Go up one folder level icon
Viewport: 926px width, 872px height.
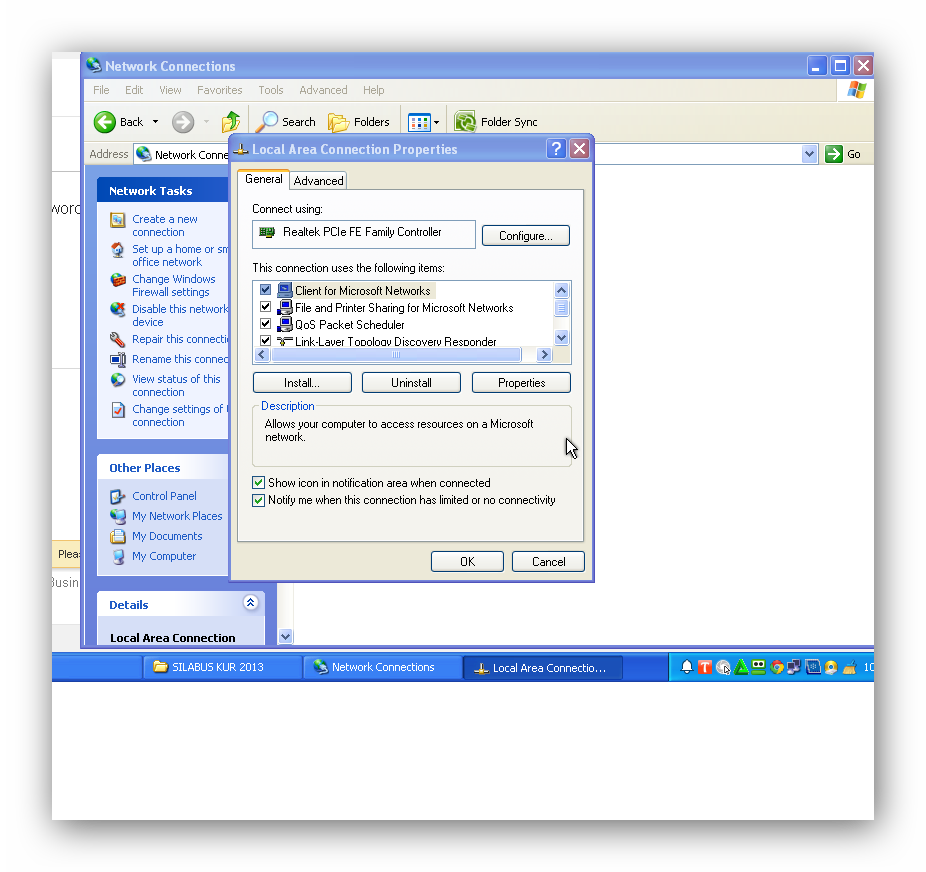click(x=231, y=122)
